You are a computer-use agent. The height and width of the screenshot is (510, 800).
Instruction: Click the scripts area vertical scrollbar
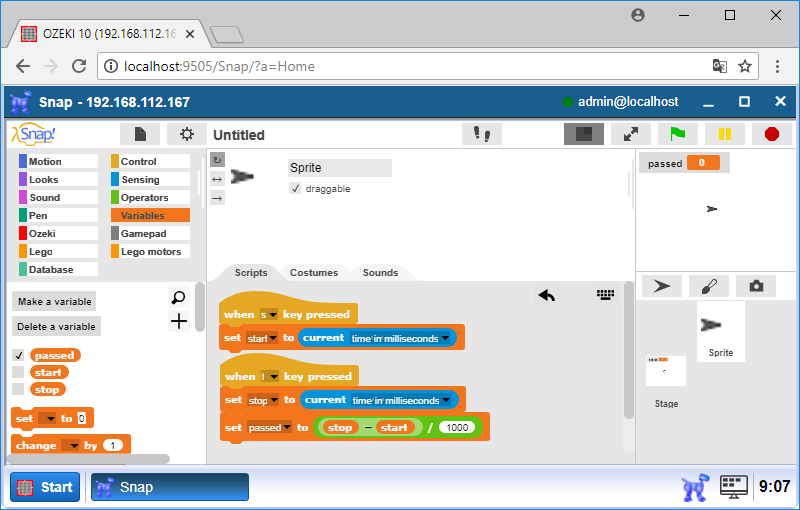(629, 351)
